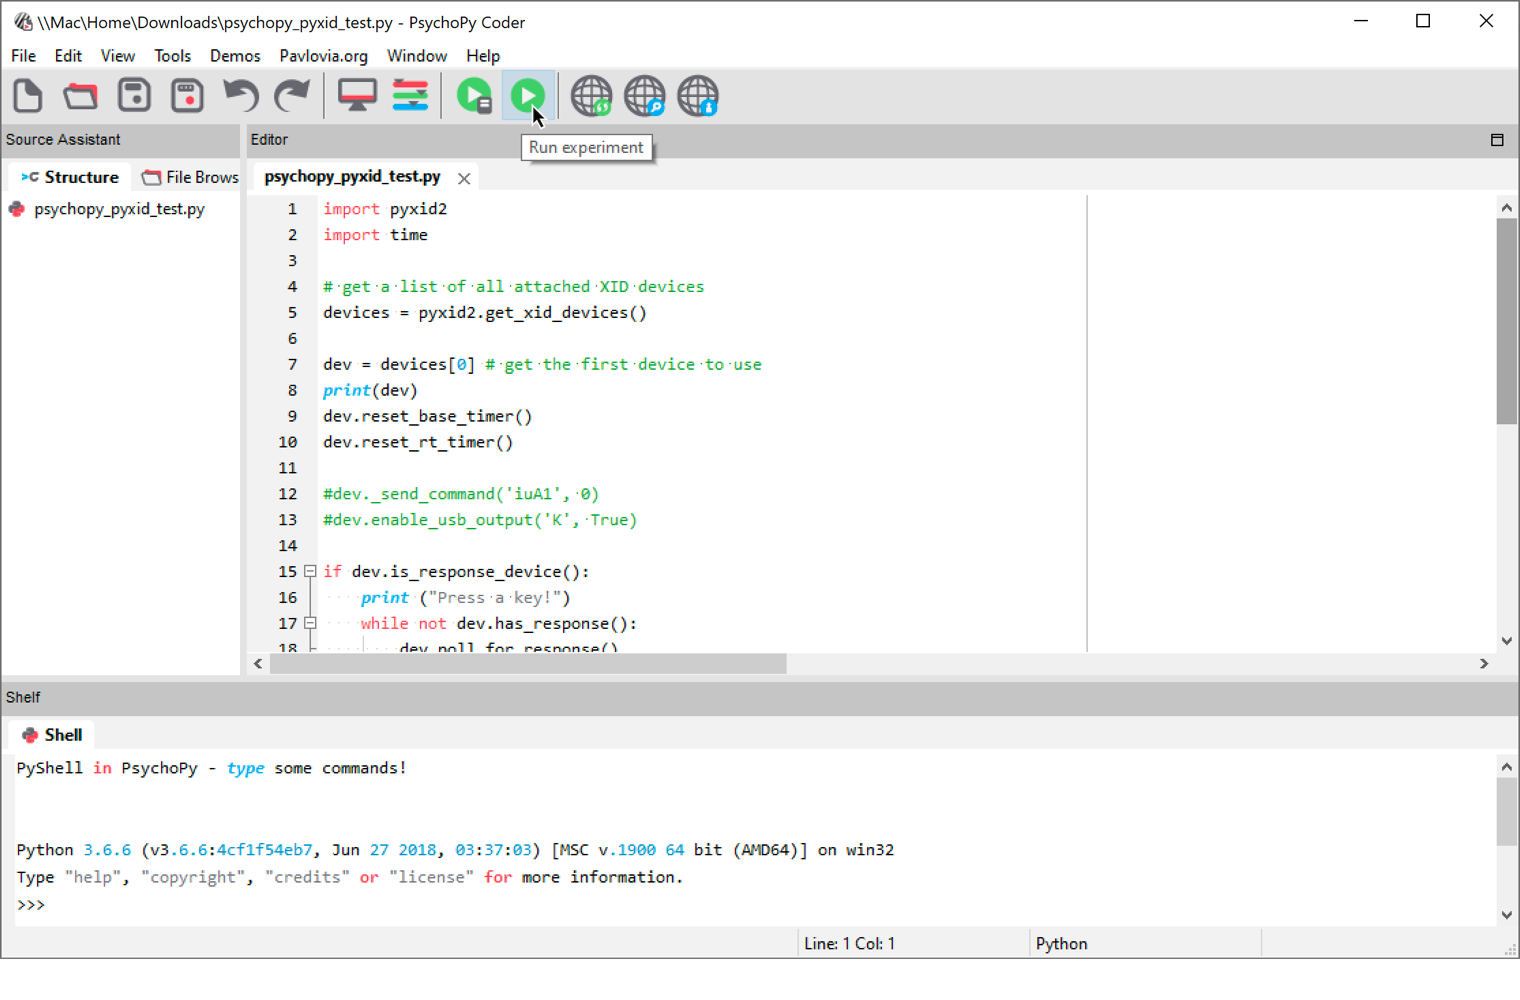Open Monitor Center from the toolbar

[357, 96]
